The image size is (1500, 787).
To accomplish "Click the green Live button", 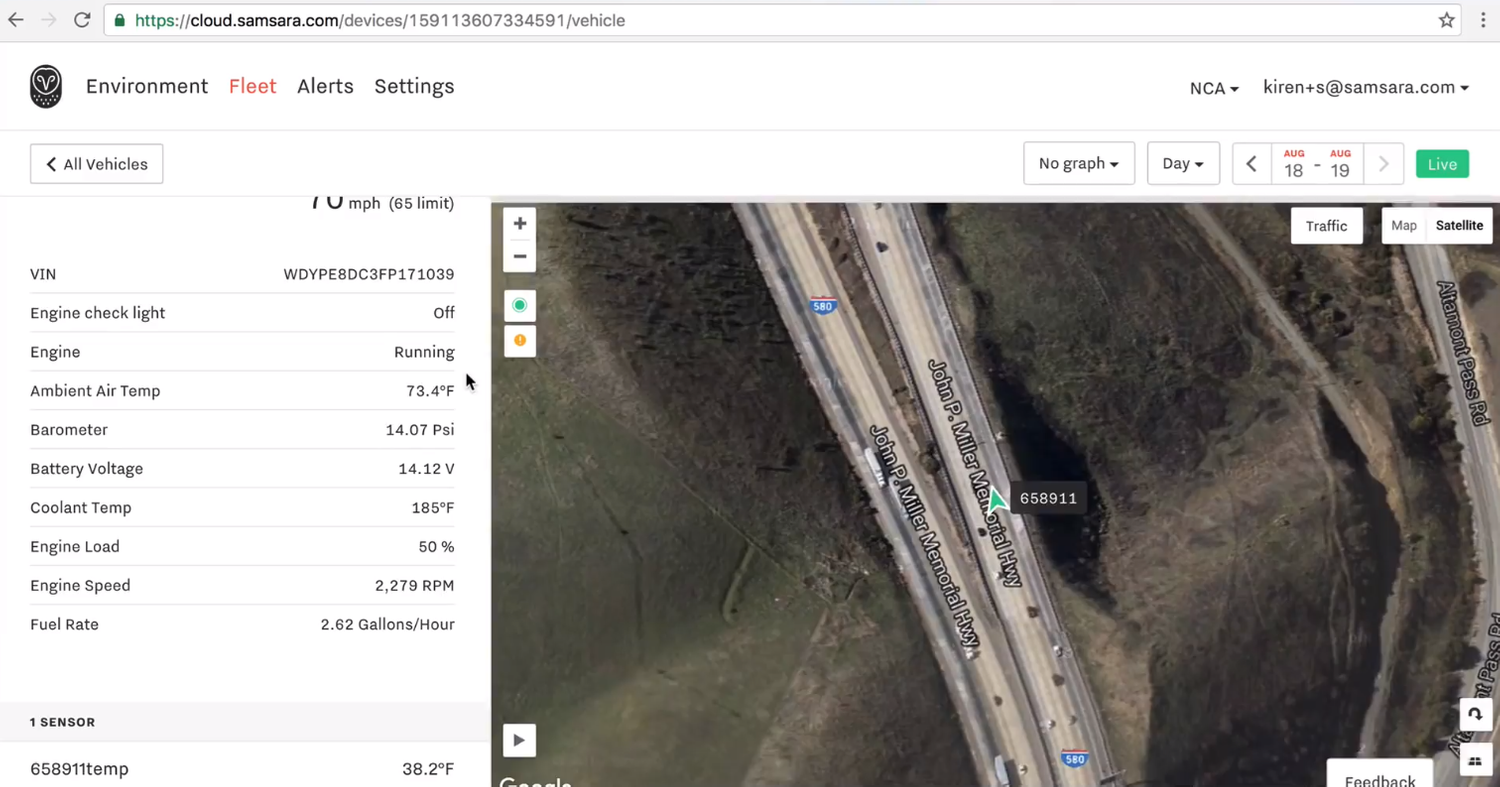I will click(x=1441, y=164).
